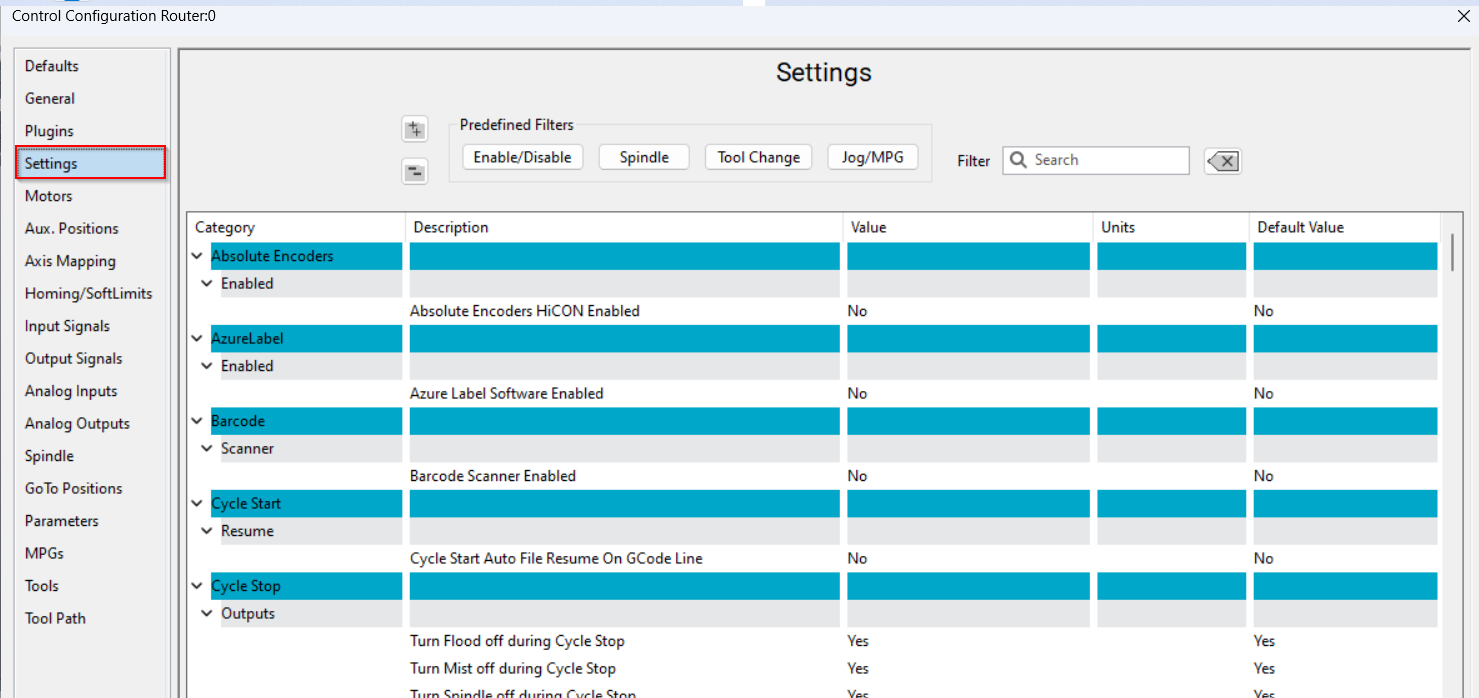The image size is (1479, 698).
Task: Collapse the Absolute Encoders category
Action: (x=197, y=256)
